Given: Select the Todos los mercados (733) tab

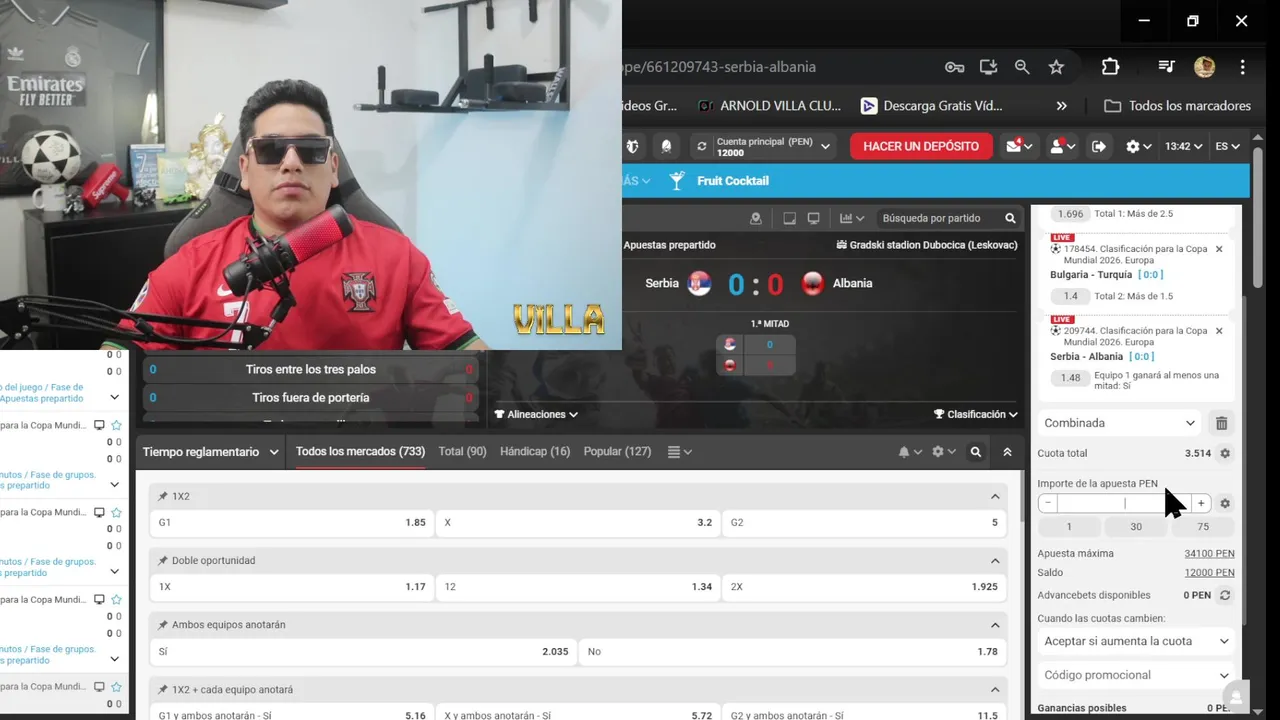Looking at the screenshot, I should point(360,452).
